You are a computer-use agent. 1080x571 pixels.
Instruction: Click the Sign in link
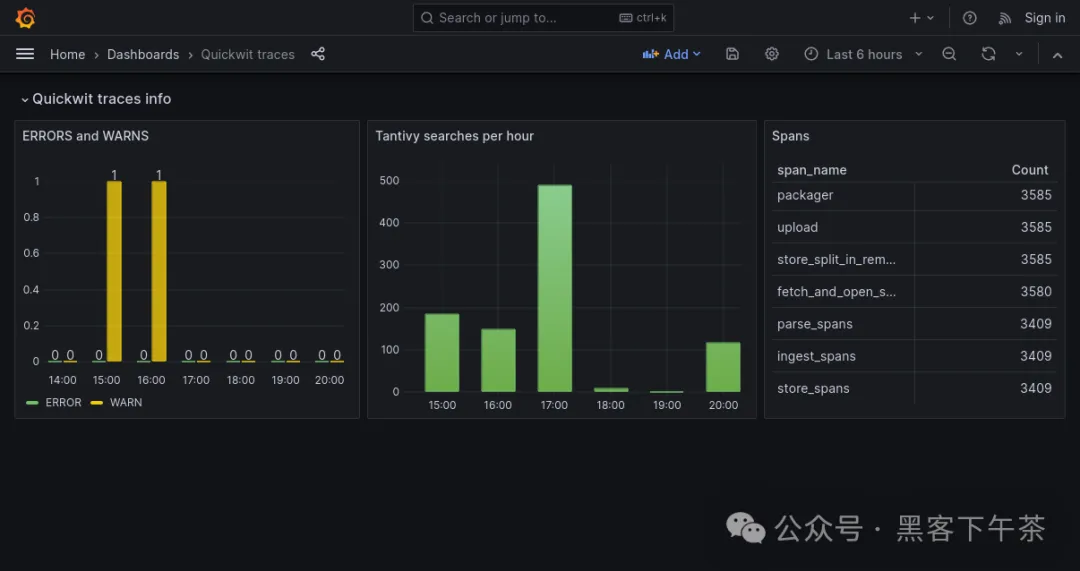click(x=1044, y=18)
